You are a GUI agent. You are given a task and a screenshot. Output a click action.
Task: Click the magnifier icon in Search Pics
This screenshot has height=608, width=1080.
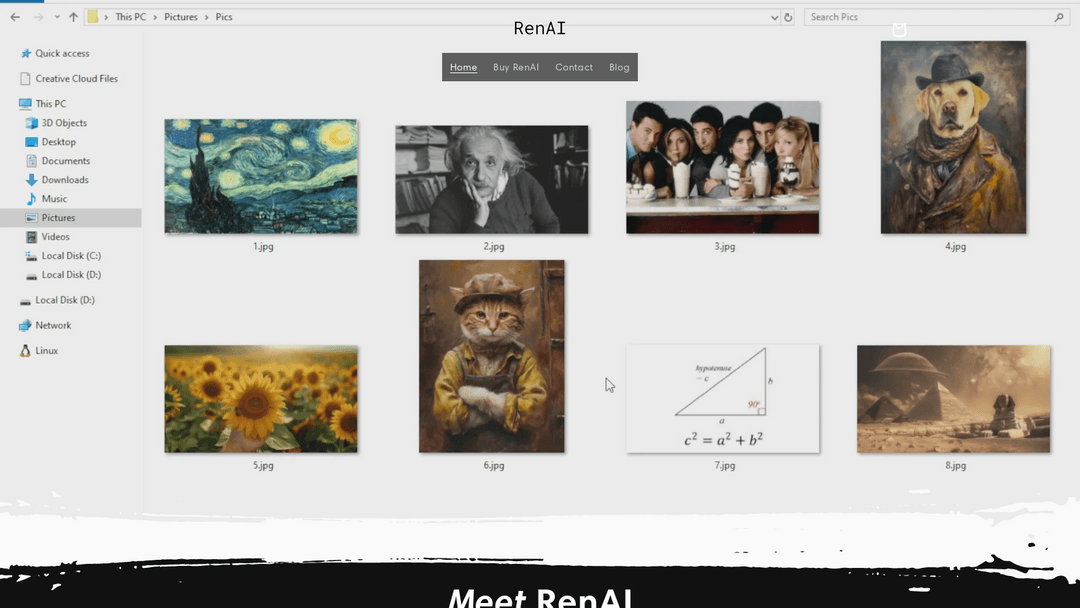1059,17
